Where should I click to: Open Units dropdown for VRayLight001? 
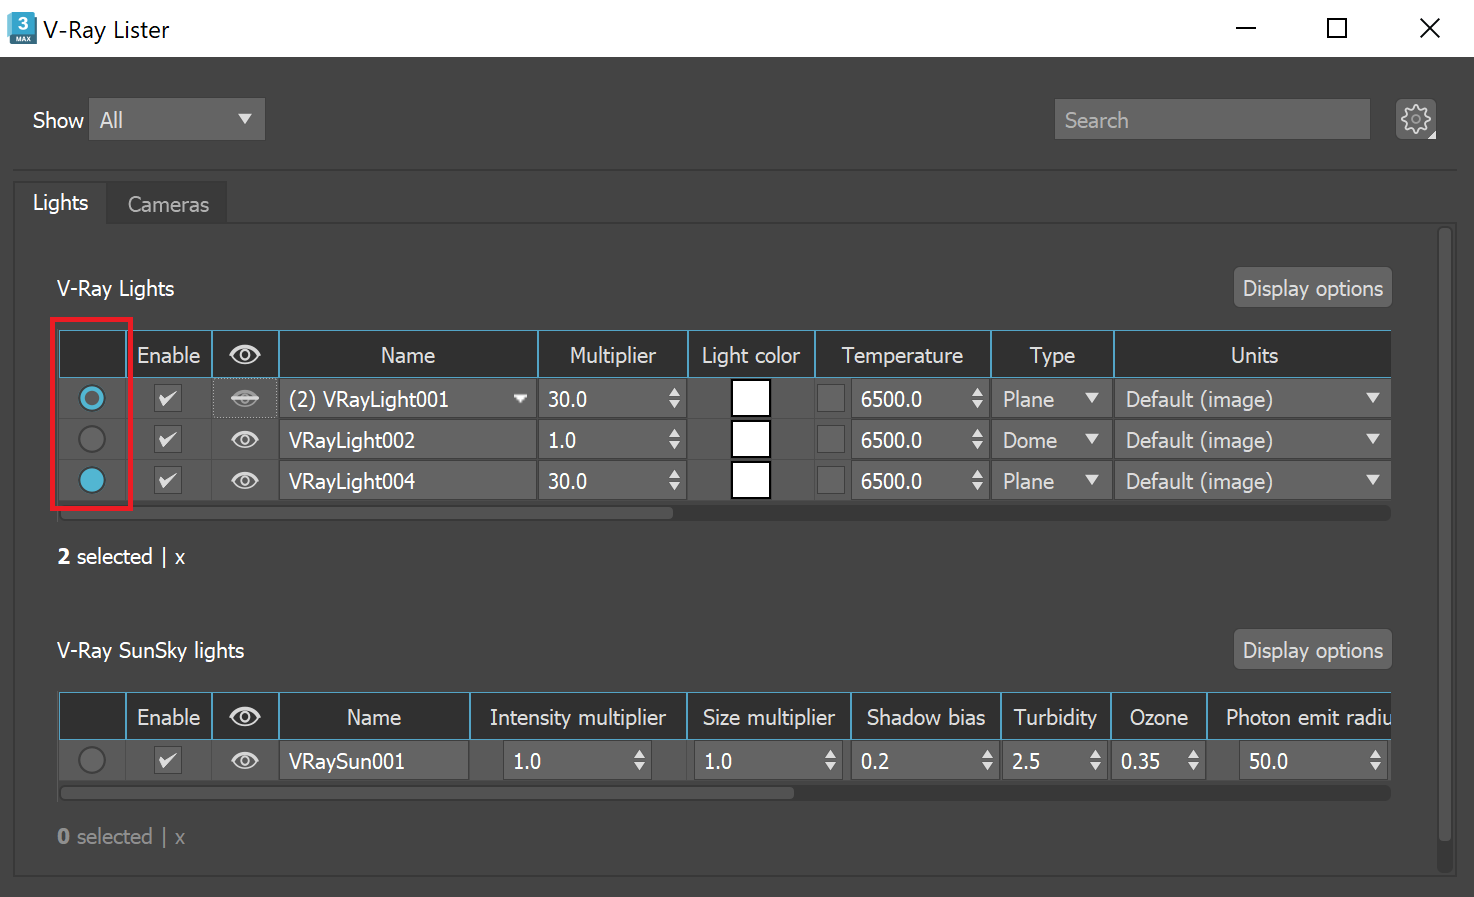1253,399
